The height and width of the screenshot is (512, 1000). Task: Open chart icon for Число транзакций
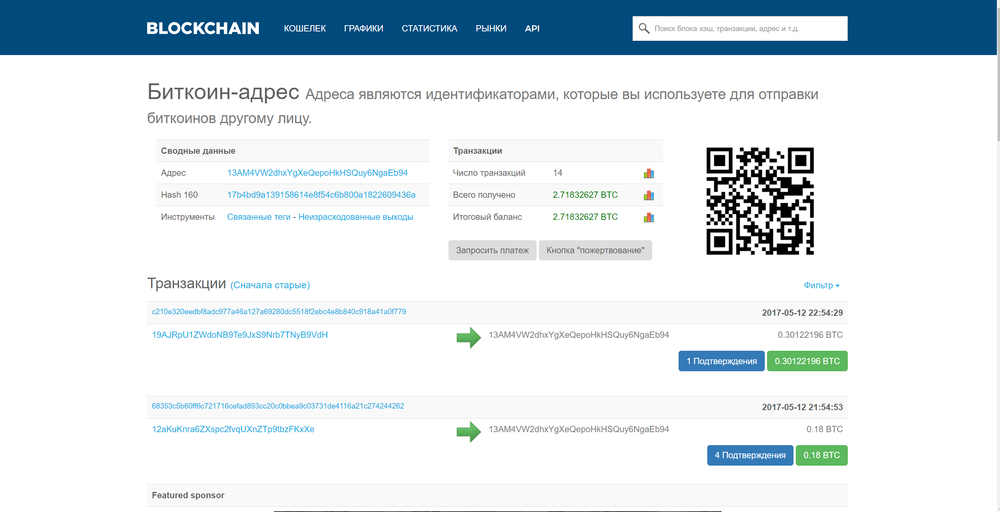click(649, 173)
